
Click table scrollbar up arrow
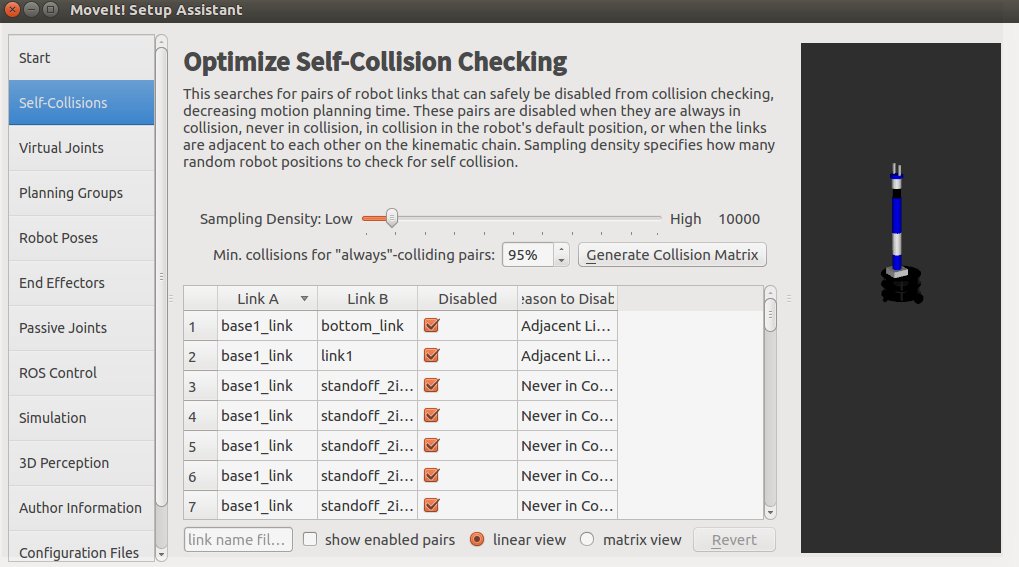click(770, 292)
